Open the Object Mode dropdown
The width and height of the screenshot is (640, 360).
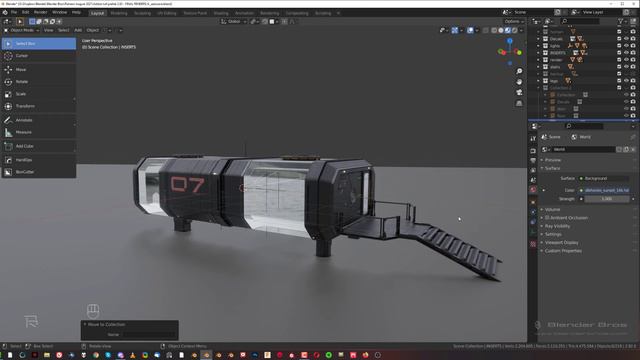[22, 30]
